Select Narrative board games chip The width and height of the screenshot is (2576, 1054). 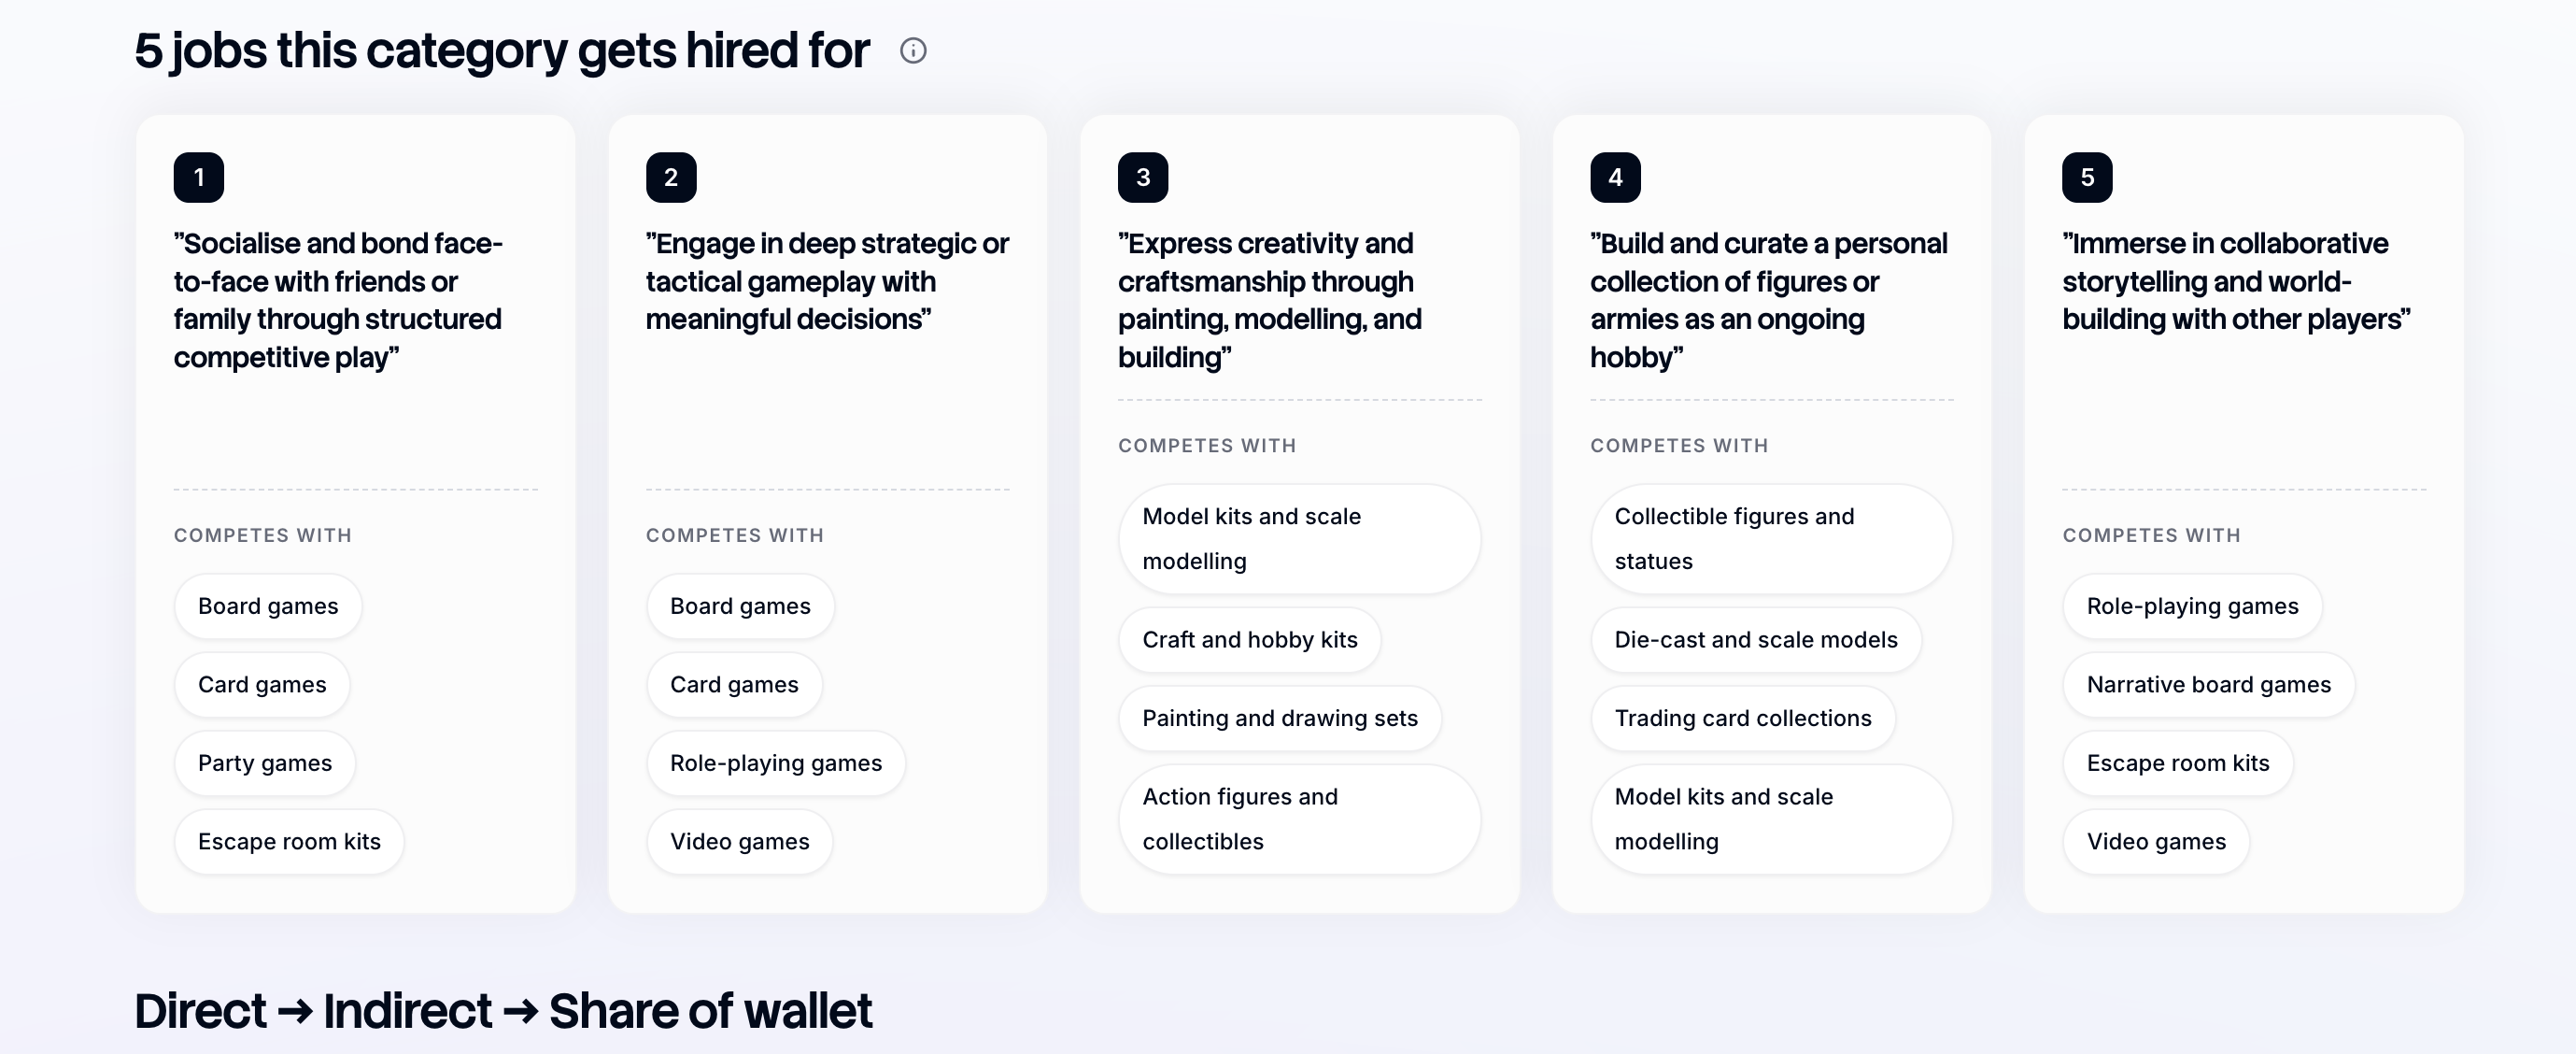click(x=2209, y=685)
